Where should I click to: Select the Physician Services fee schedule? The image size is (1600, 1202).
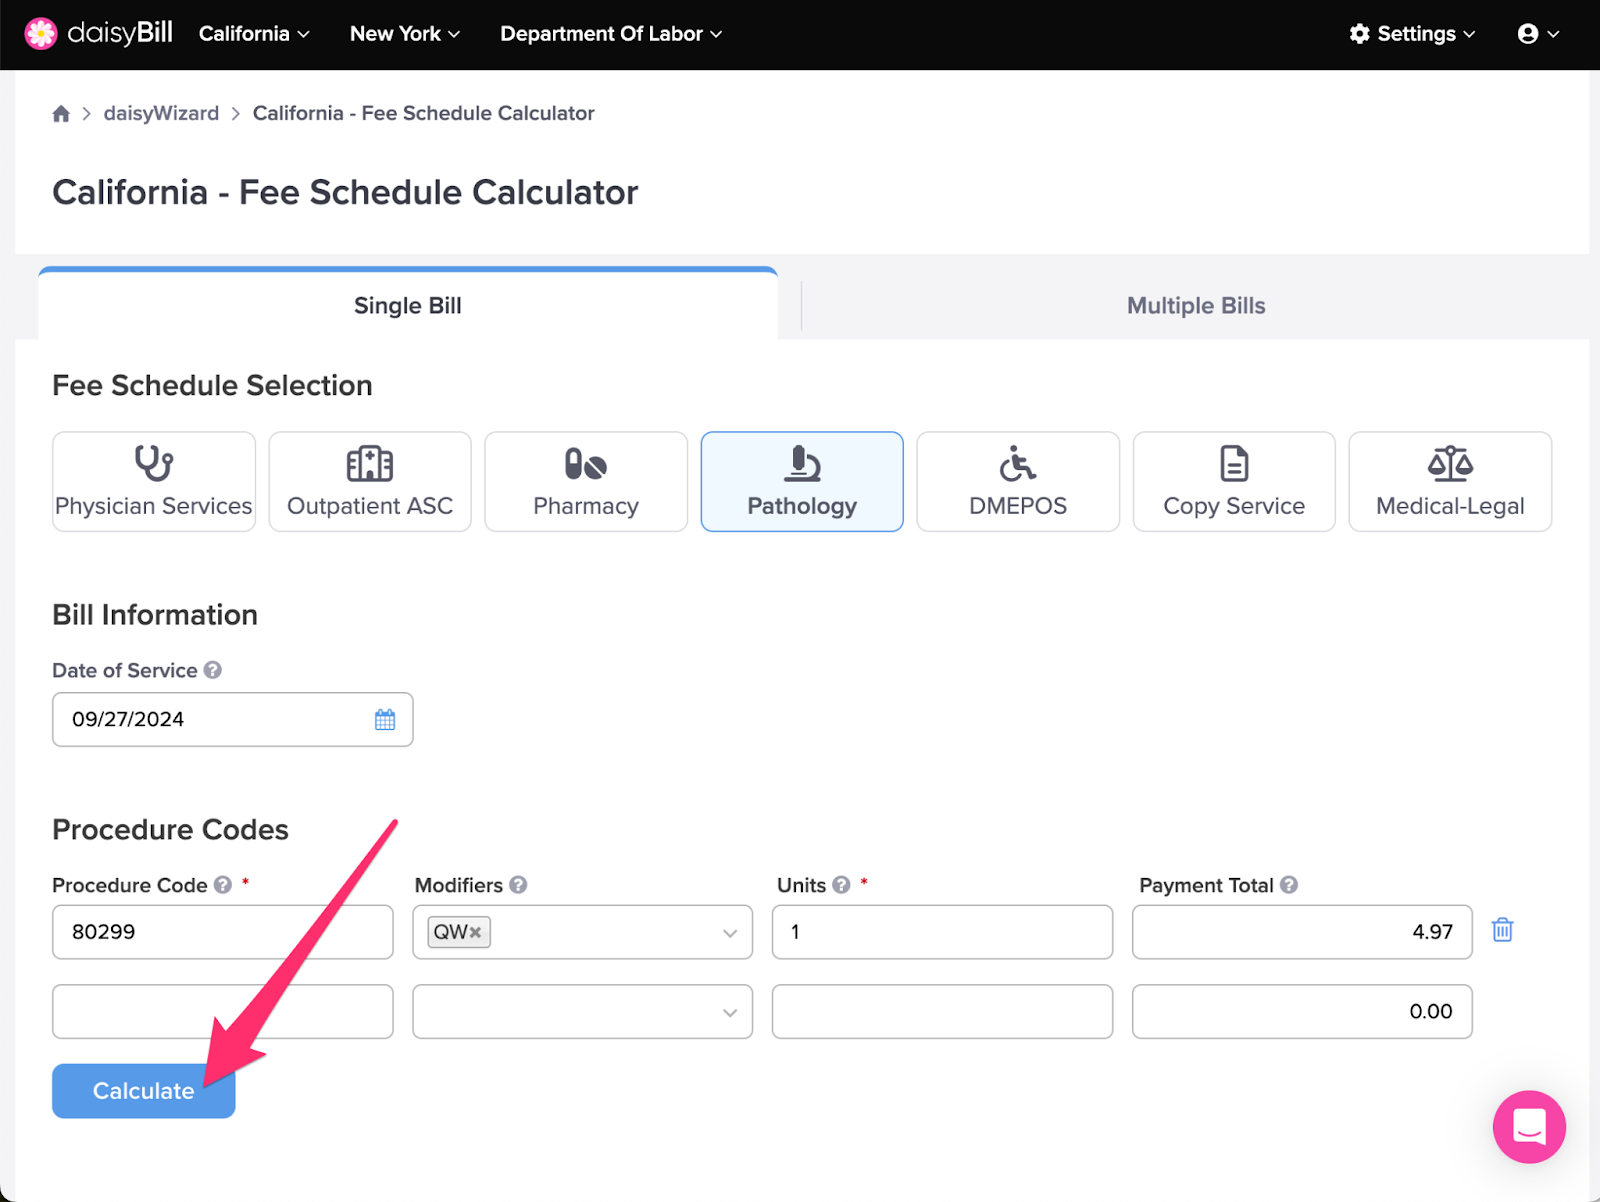154,482
